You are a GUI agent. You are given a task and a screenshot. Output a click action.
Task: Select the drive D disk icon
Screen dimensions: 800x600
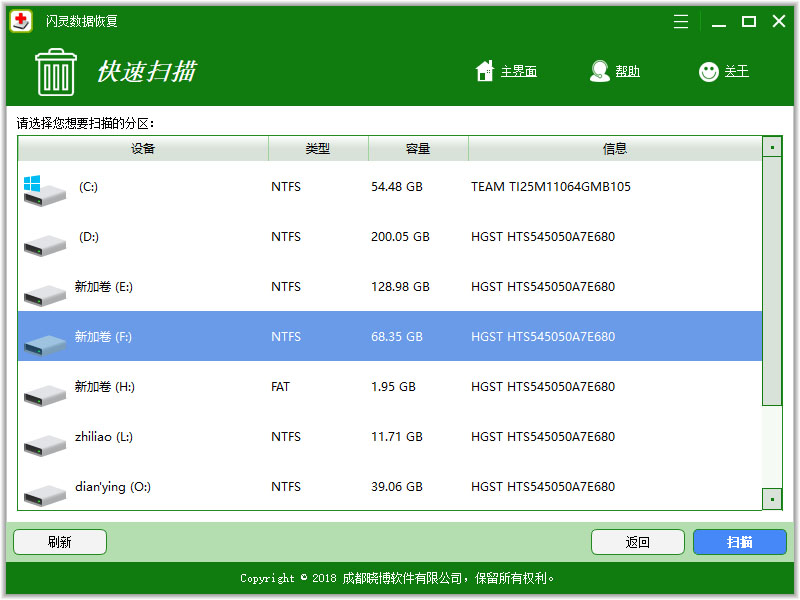click(45, 245)
